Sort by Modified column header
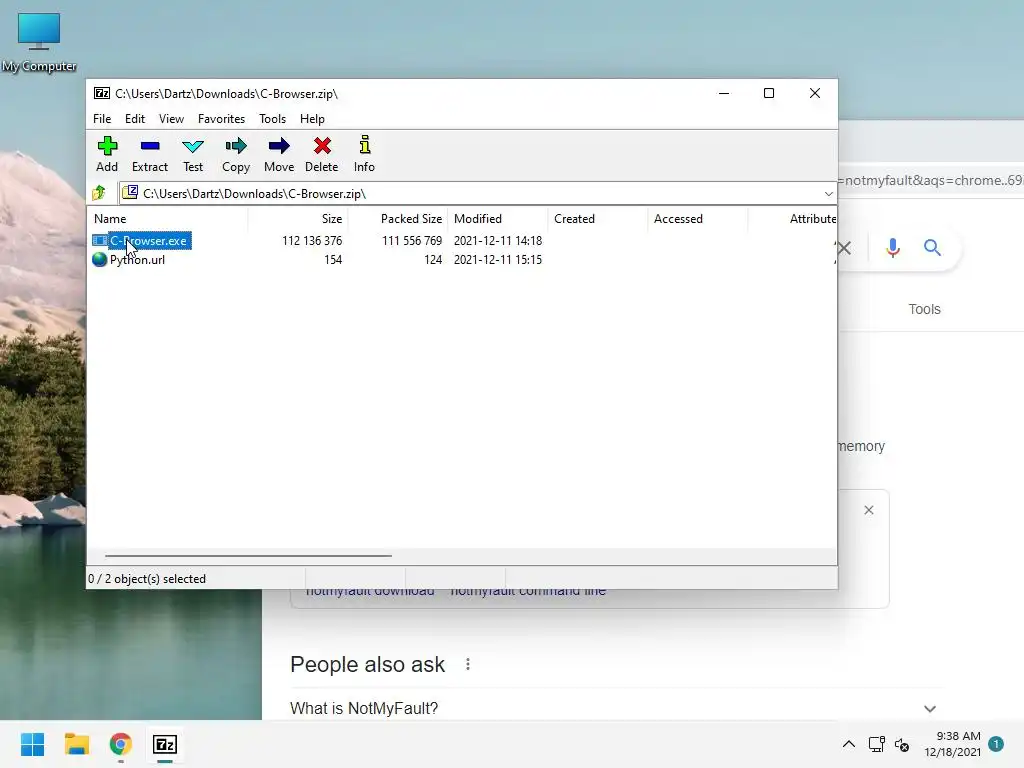1024x768 pixels. [498, 219]
